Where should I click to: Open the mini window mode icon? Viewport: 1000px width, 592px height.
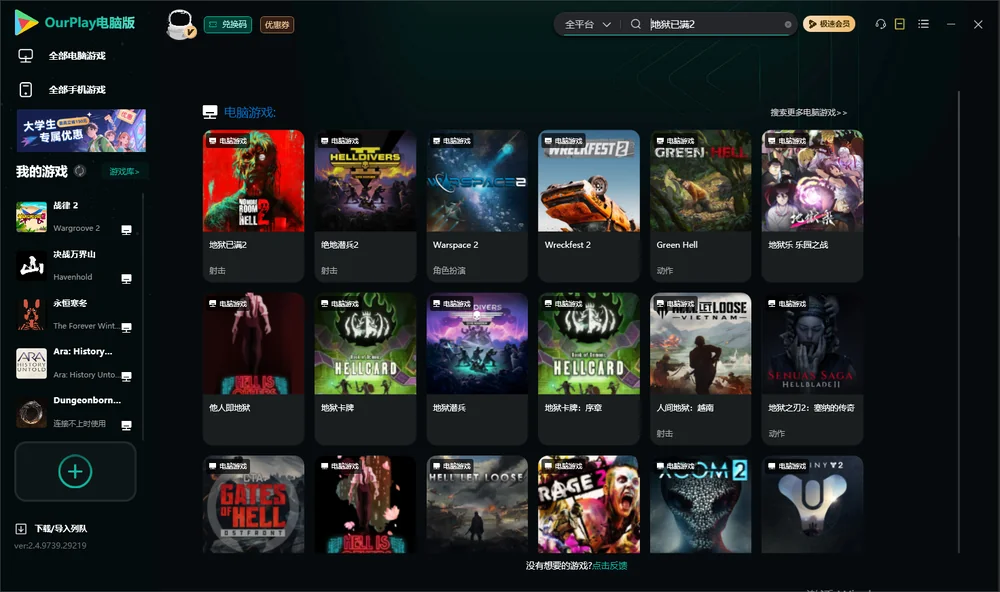click(900, 24)
